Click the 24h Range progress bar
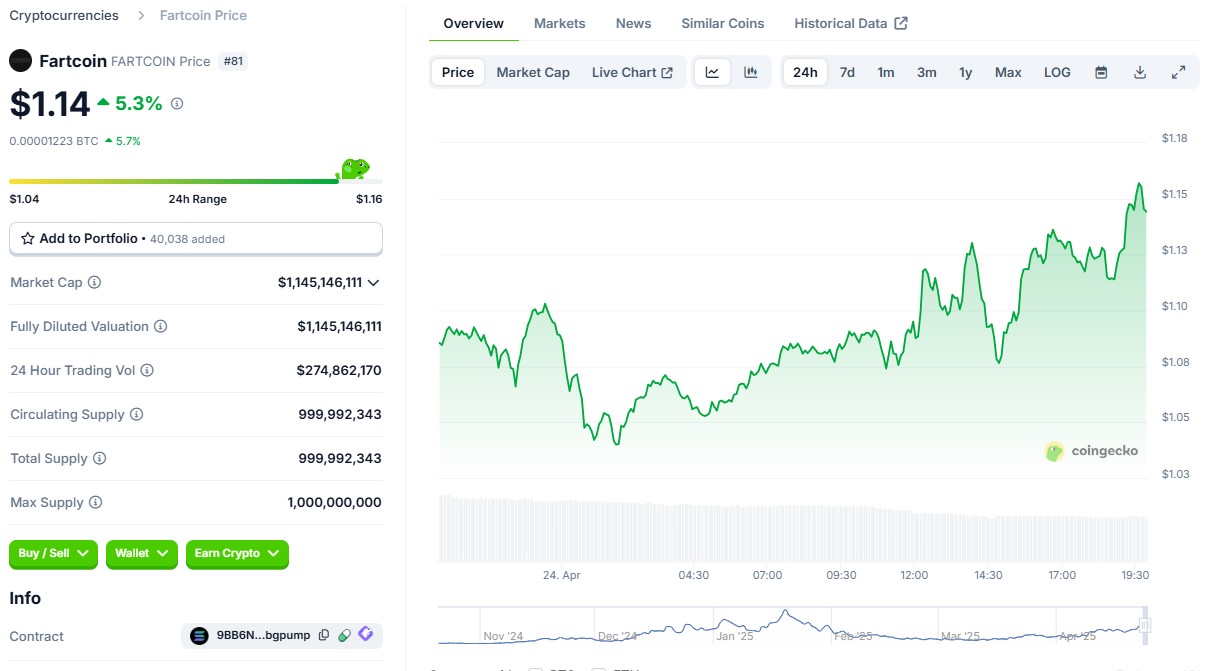 click(x=196, y=181)
